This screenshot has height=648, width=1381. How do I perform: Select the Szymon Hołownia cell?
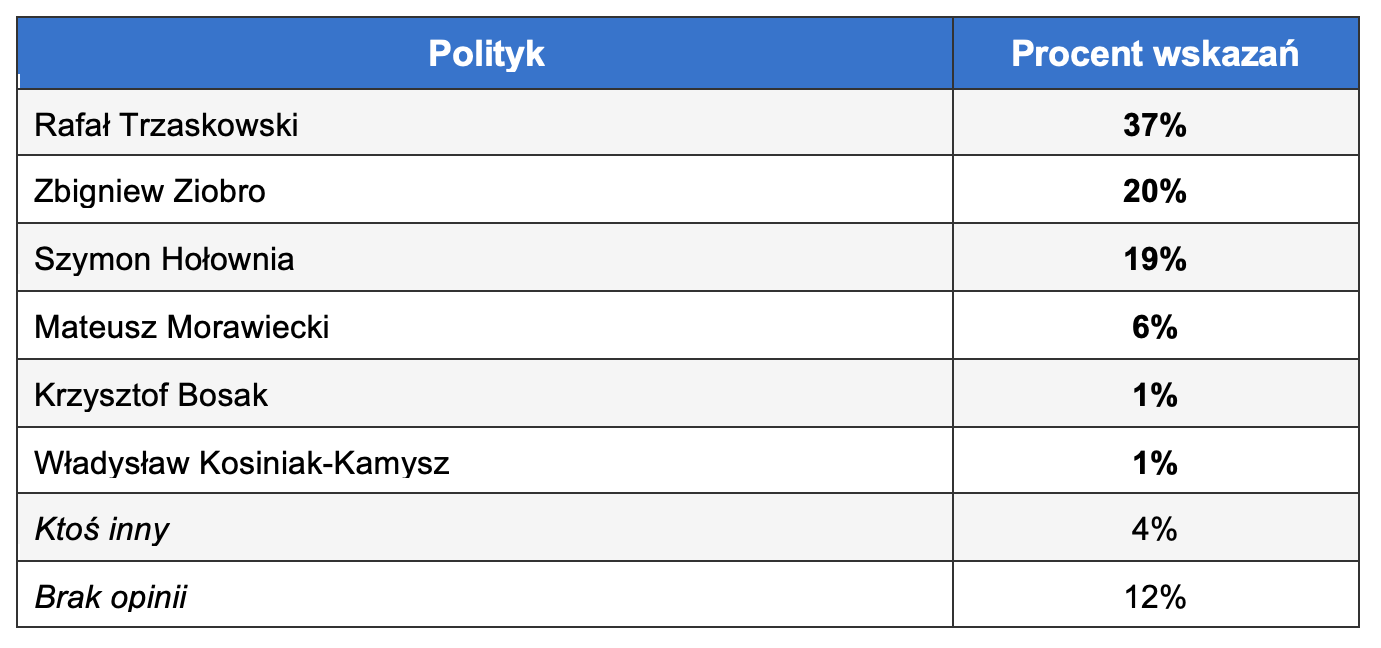coord(164,259)
